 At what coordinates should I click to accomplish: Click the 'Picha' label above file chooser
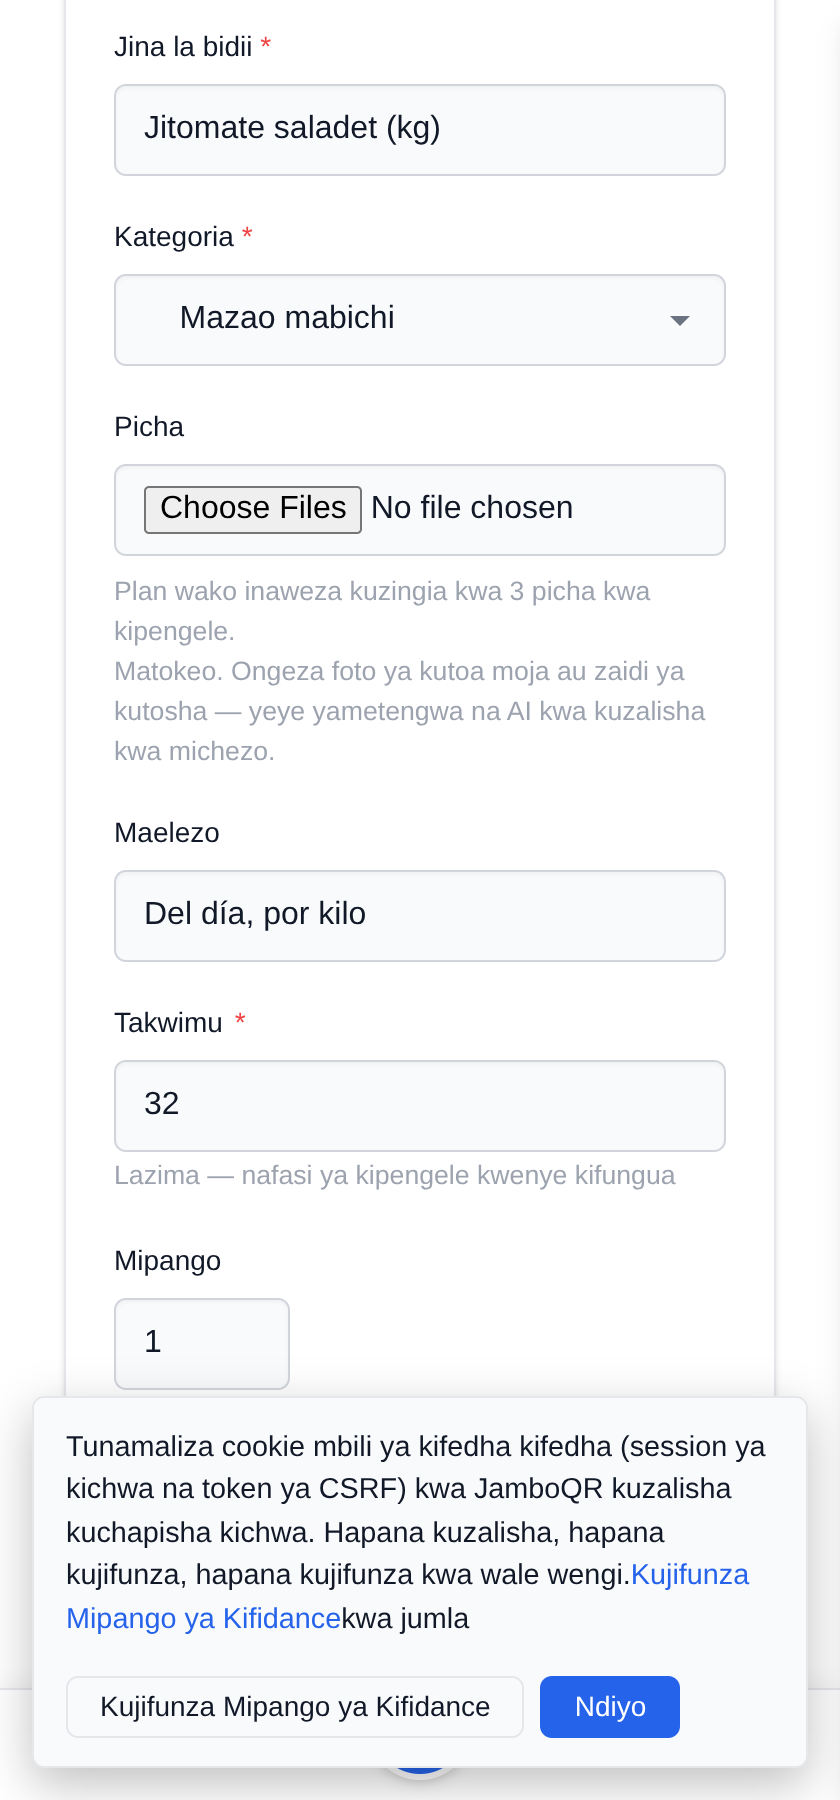tap(149, 427)
